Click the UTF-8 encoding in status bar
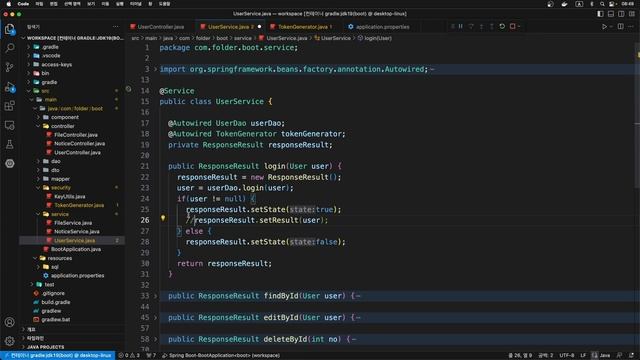Screen dimensions: 640x360 [567, 356]
